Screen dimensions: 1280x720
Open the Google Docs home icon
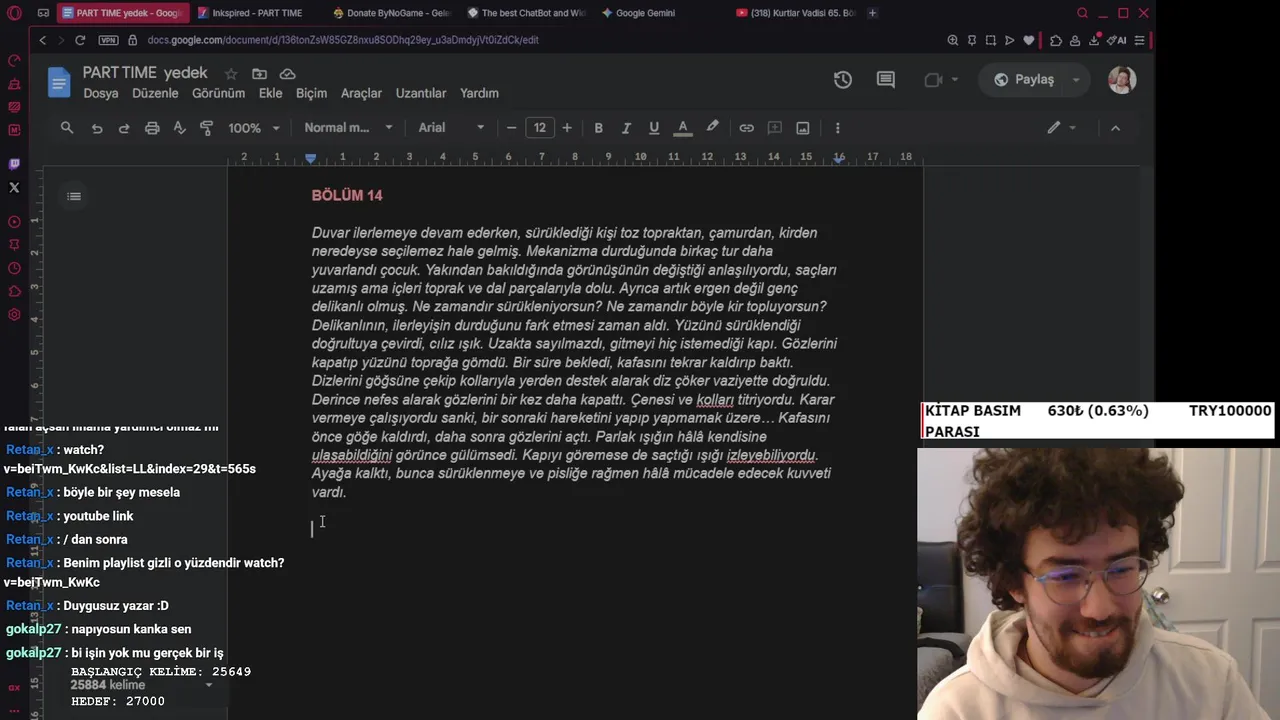coord(59,82)
